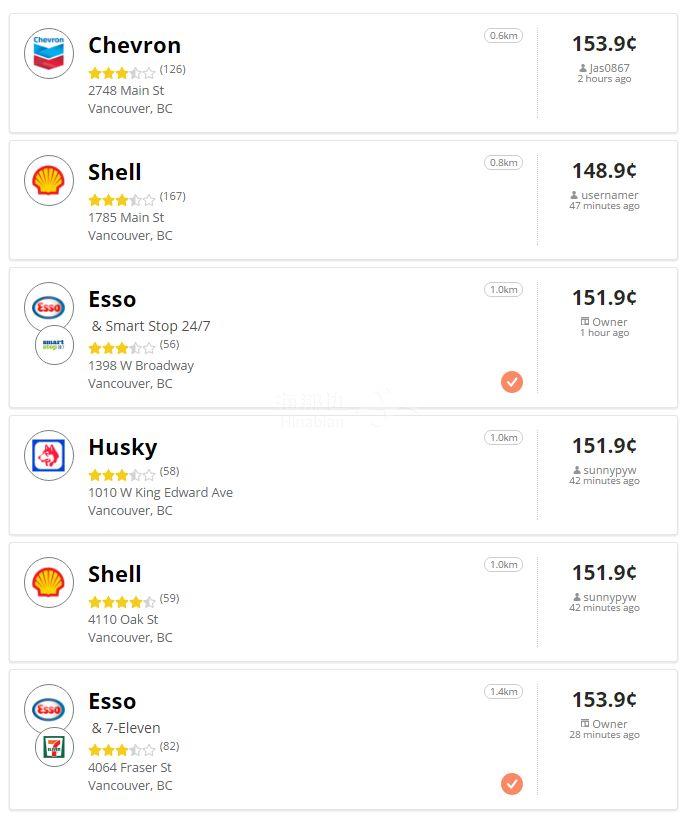Click star rating of Shell on Oak St
This screenshot has height=816, width=699.
pos(121,602)
